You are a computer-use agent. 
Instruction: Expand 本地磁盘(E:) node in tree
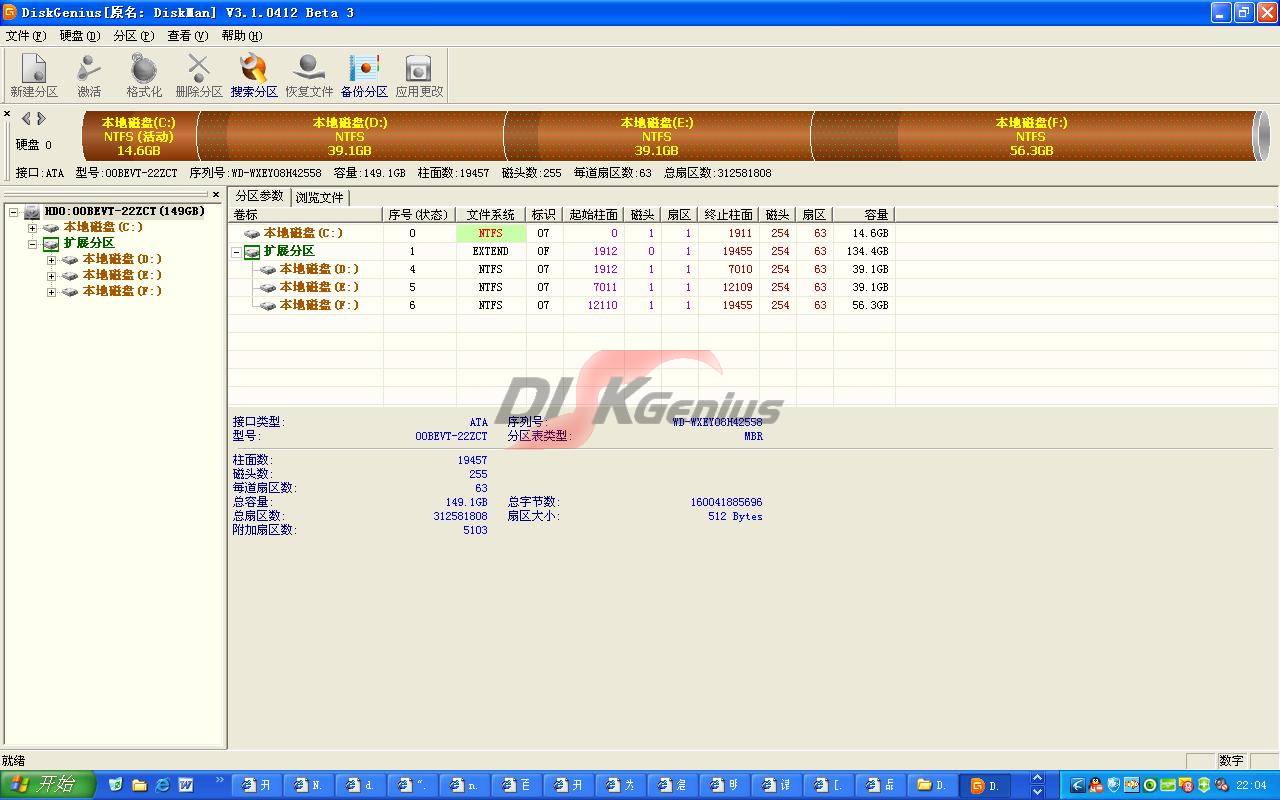point(52,276)
